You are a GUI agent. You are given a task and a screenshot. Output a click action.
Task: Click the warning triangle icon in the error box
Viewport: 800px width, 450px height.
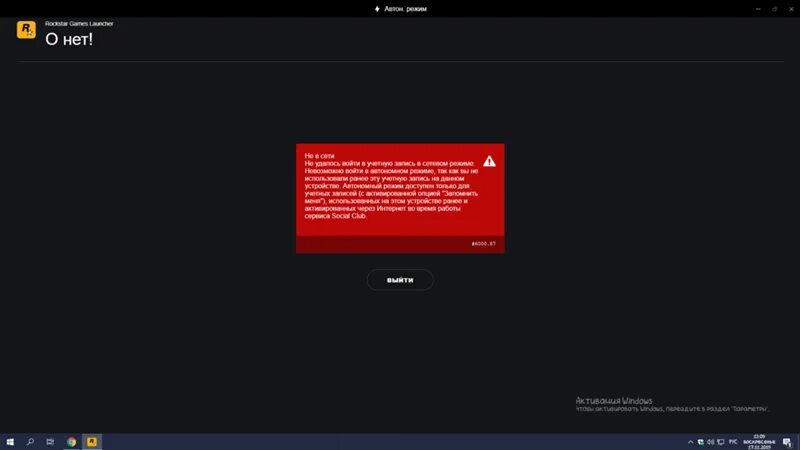489,161
